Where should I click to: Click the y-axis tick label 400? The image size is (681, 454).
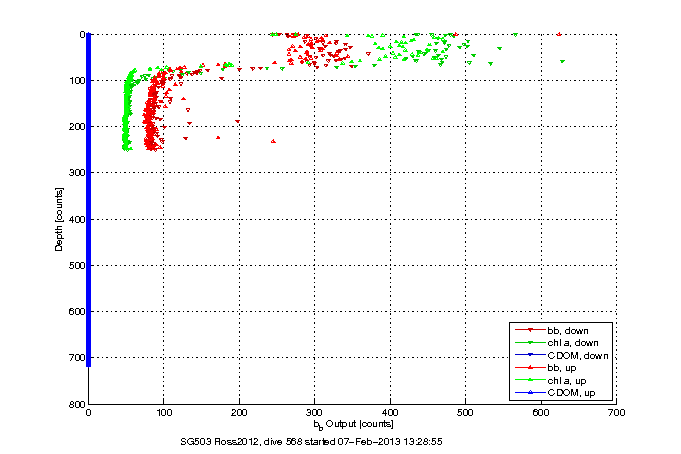[76, 219]
